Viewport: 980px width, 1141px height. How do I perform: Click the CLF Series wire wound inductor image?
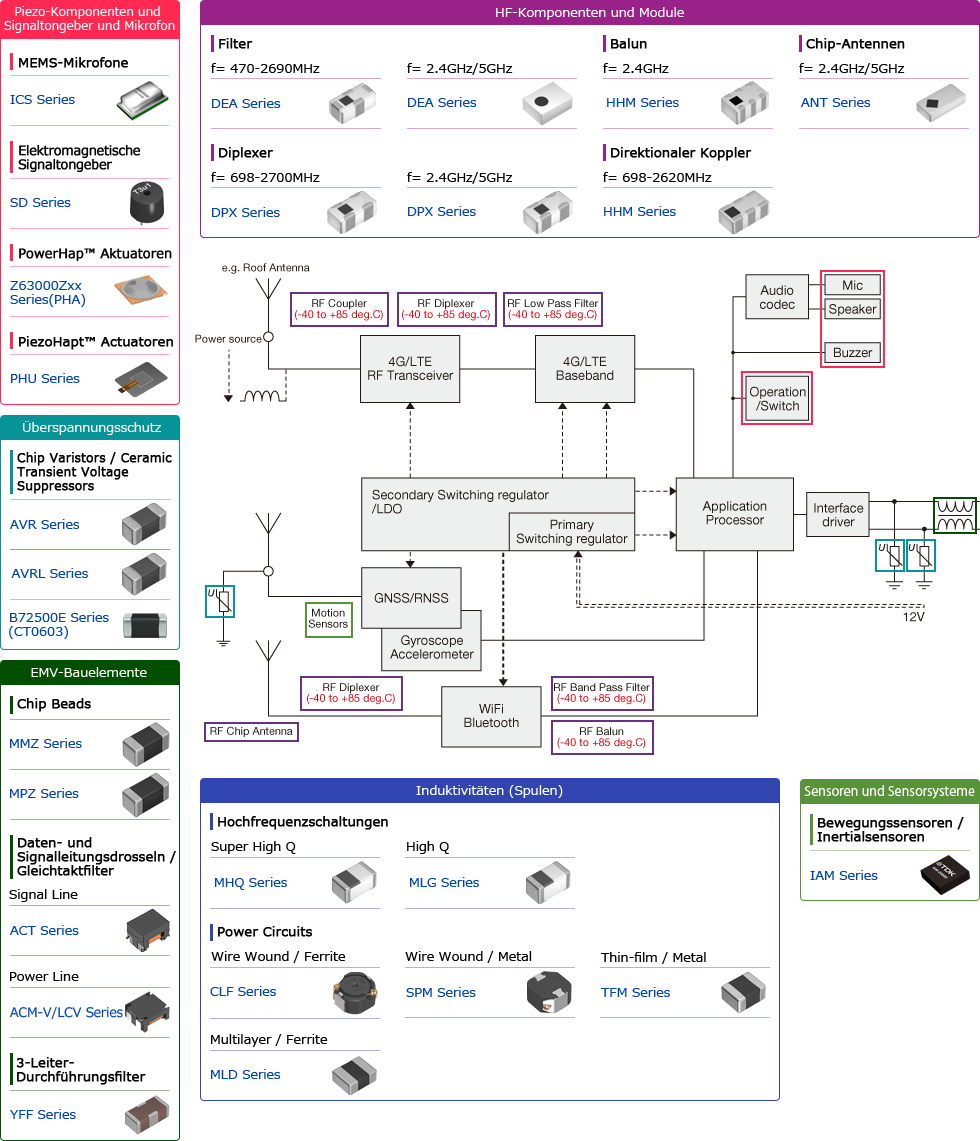point(354,992)
